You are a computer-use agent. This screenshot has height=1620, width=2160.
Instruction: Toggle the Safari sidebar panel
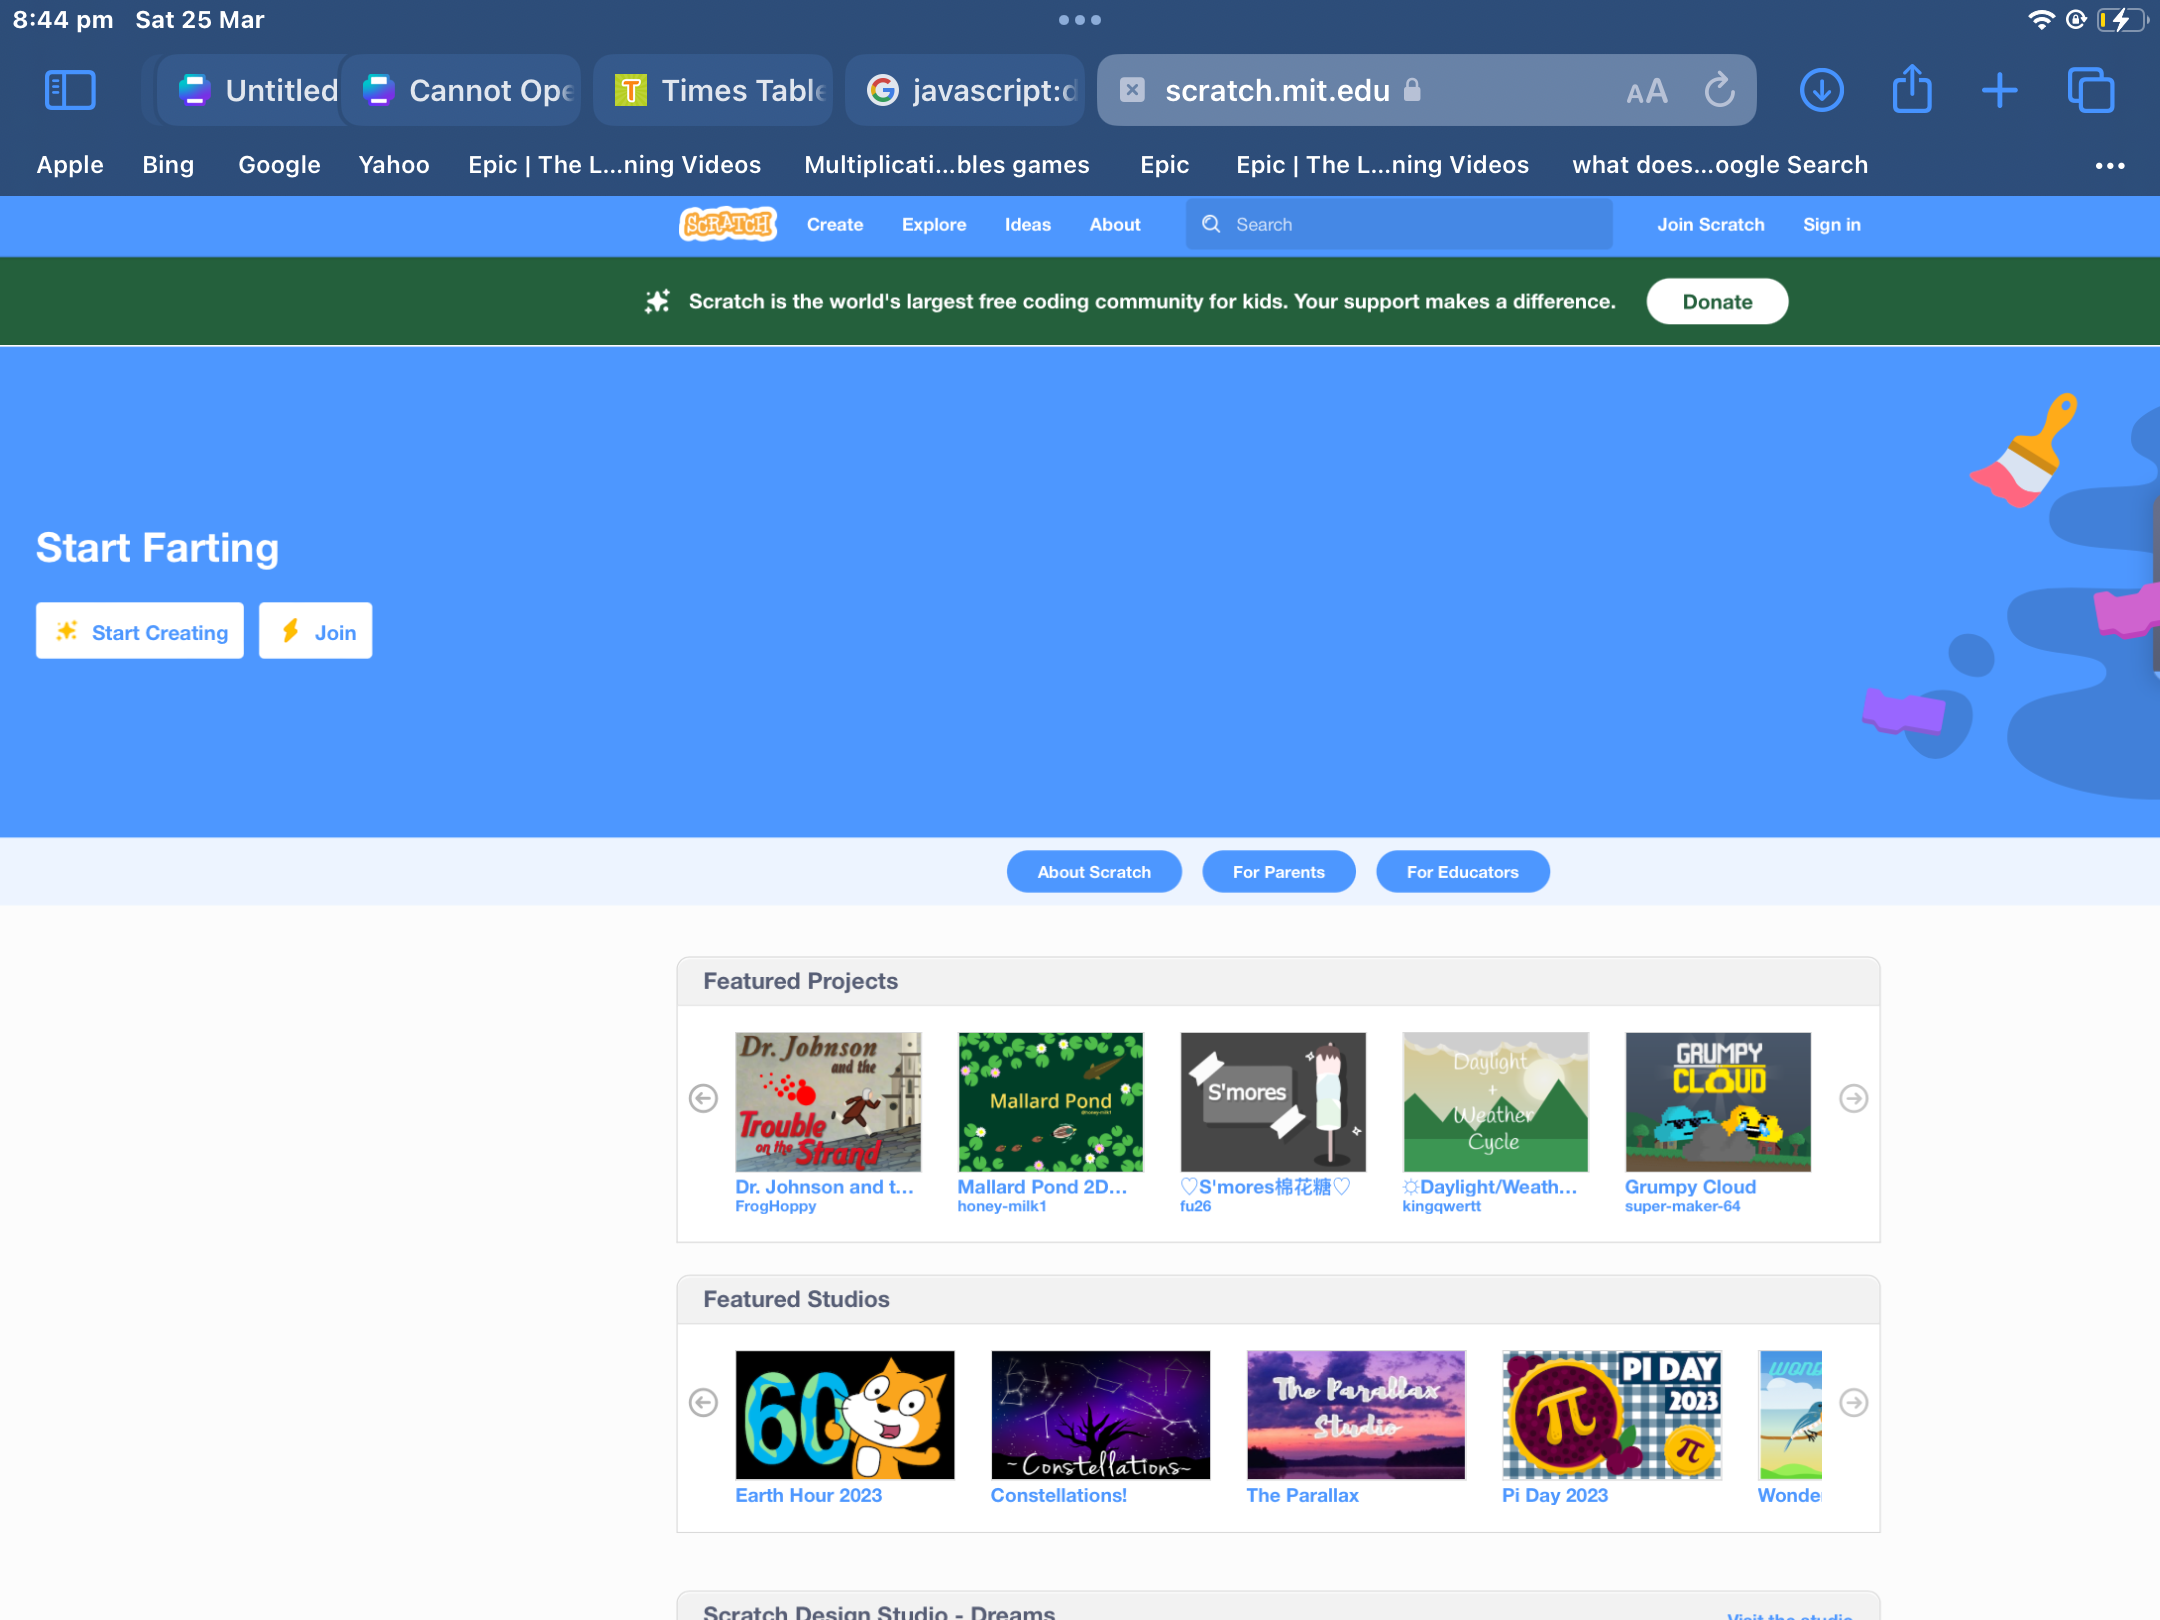70,91
